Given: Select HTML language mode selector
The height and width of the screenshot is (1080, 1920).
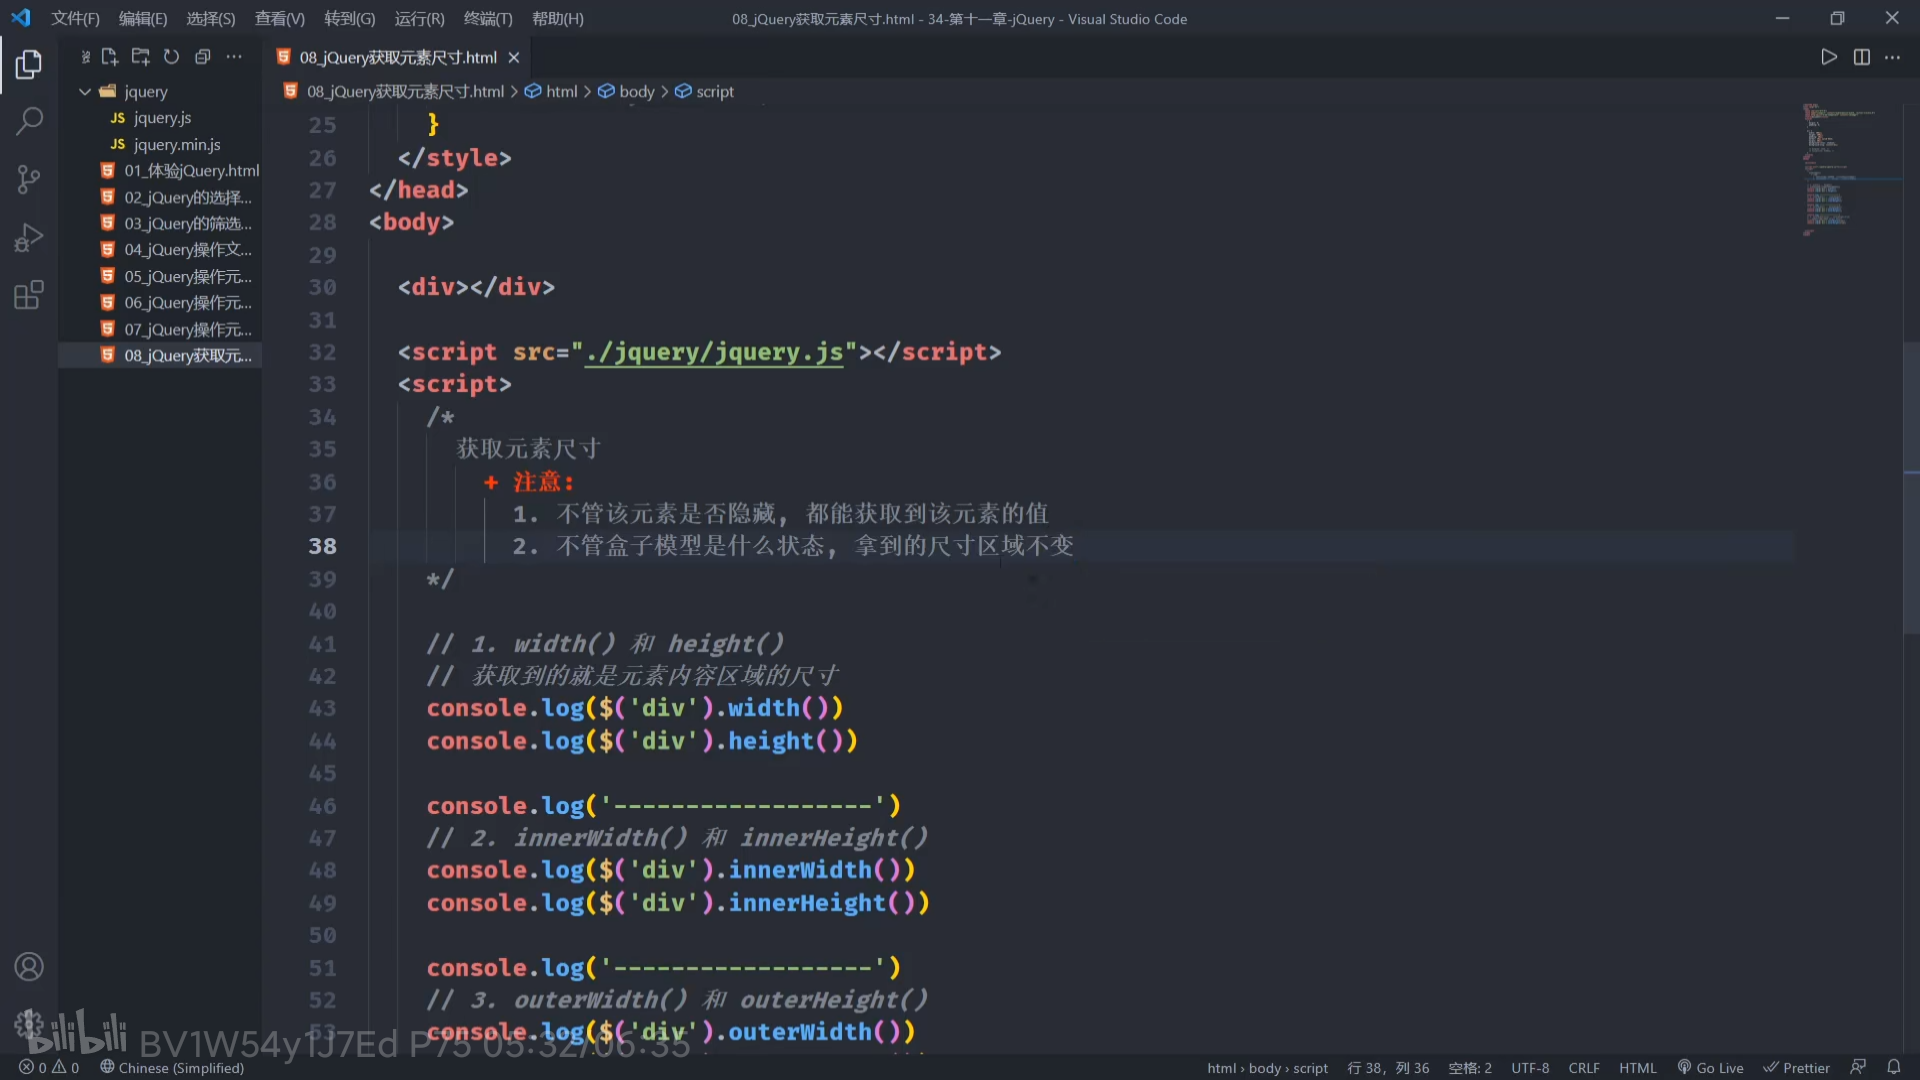Looking at the screenshot, I should (1637, 1067).
